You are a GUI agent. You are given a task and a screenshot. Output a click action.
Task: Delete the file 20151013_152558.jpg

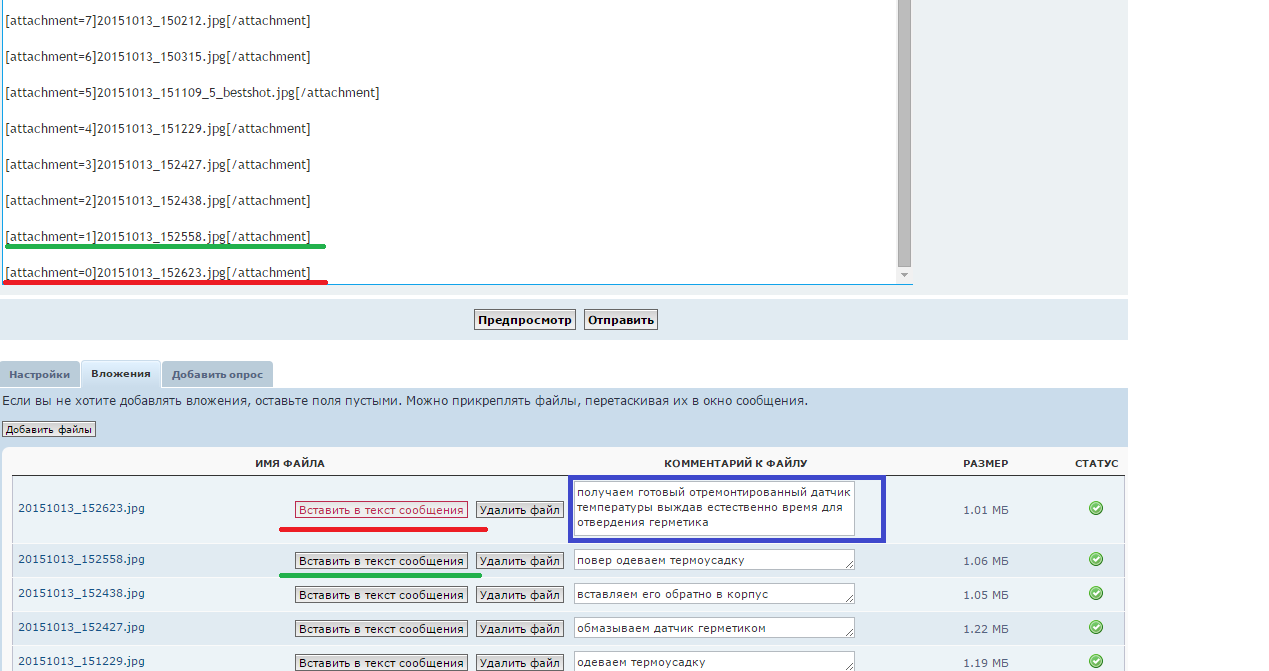pos(520,561)
